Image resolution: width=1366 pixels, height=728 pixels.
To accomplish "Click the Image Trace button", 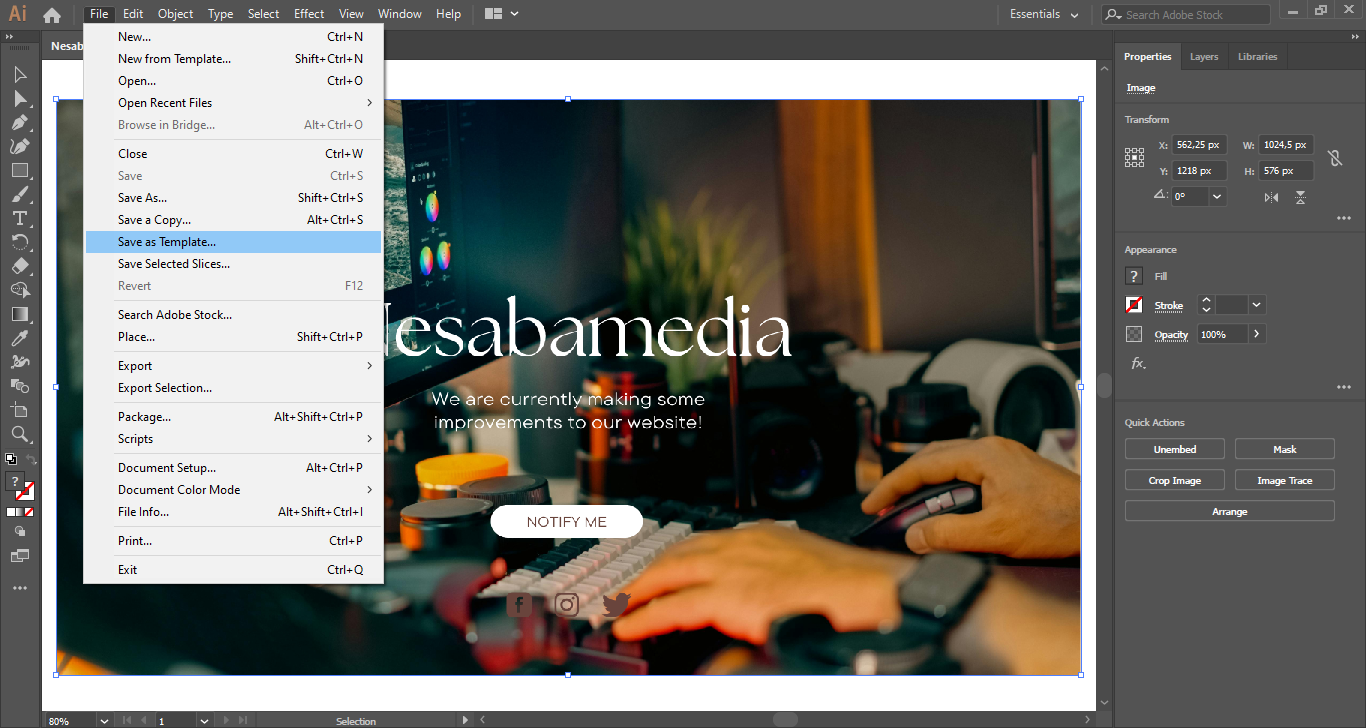I will pos(1284,481).
